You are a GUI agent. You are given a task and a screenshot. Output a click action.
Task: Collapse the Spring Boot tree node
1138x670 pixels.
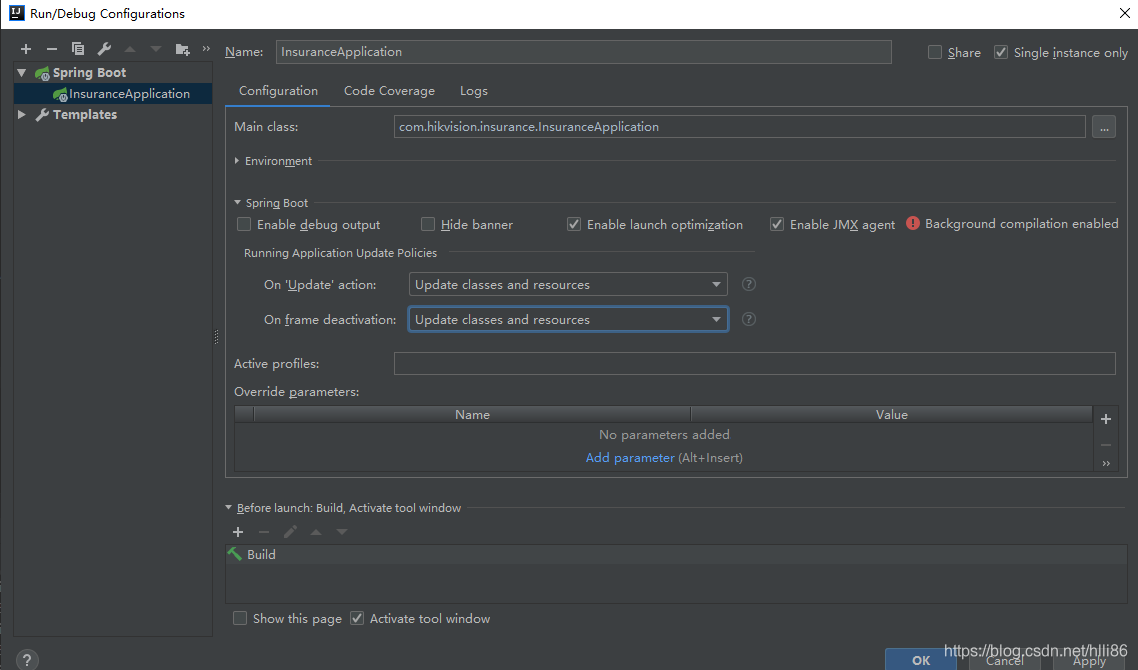[x=22, y=73]
